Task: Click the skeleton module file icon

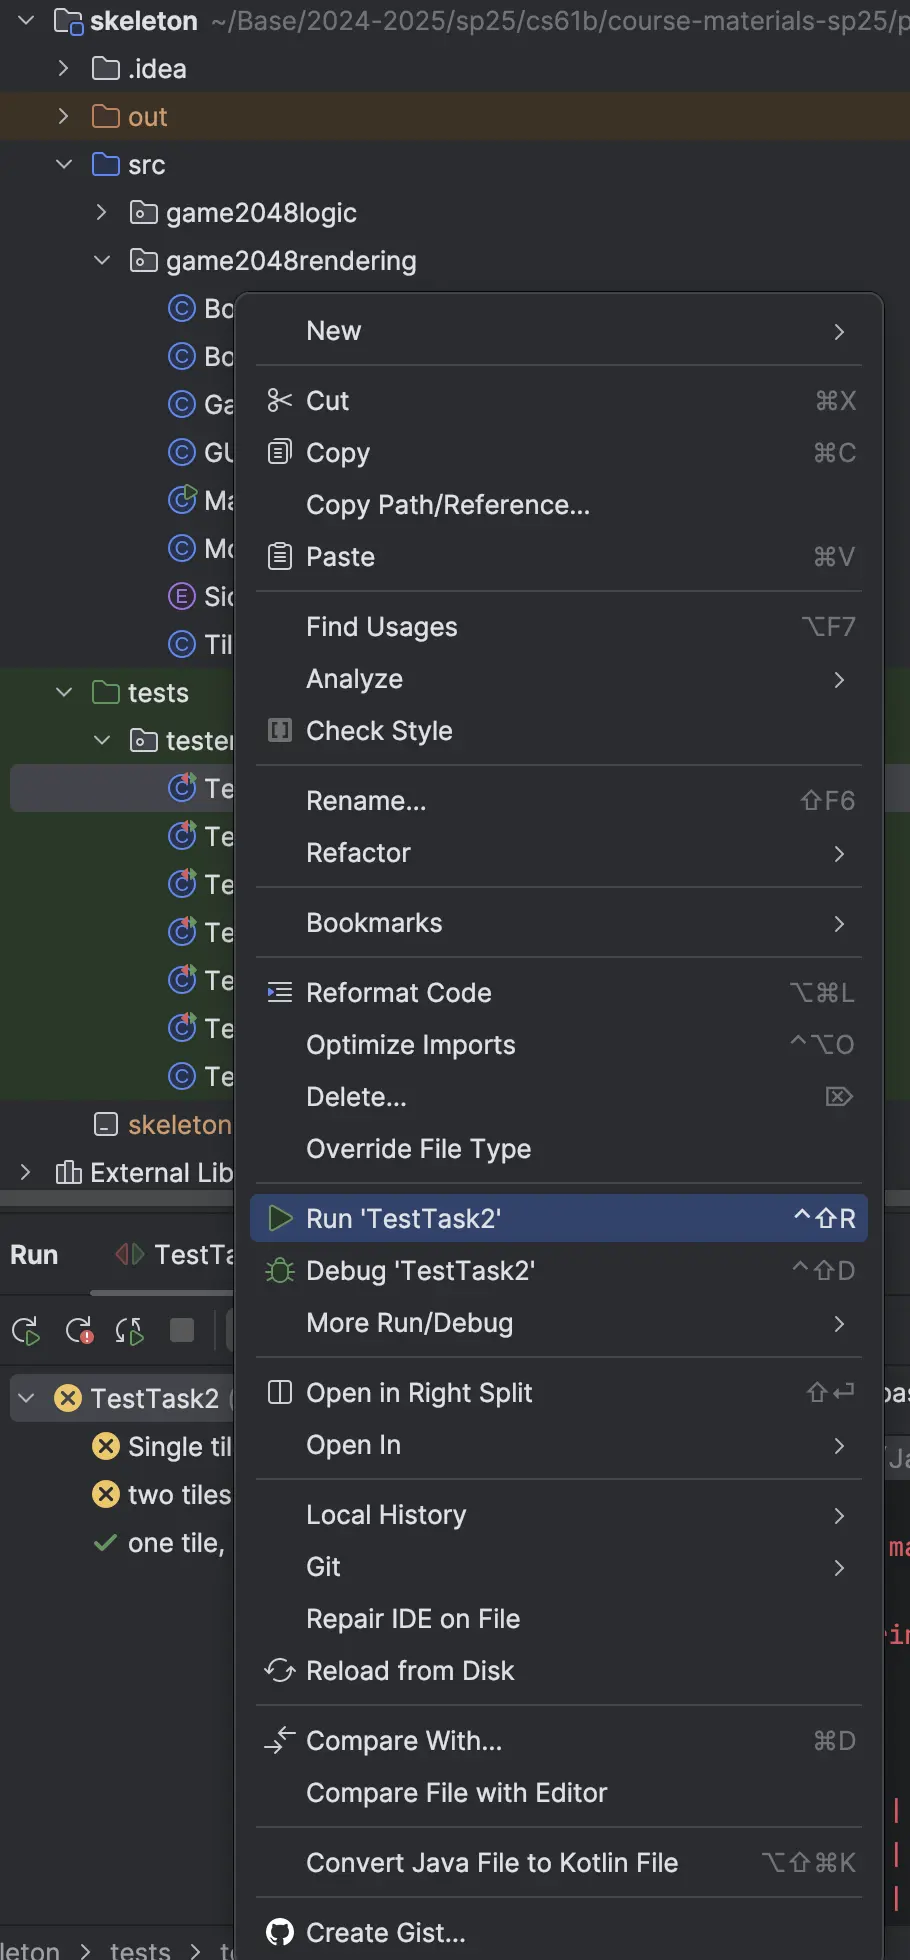Action: tap(106, 1124)
